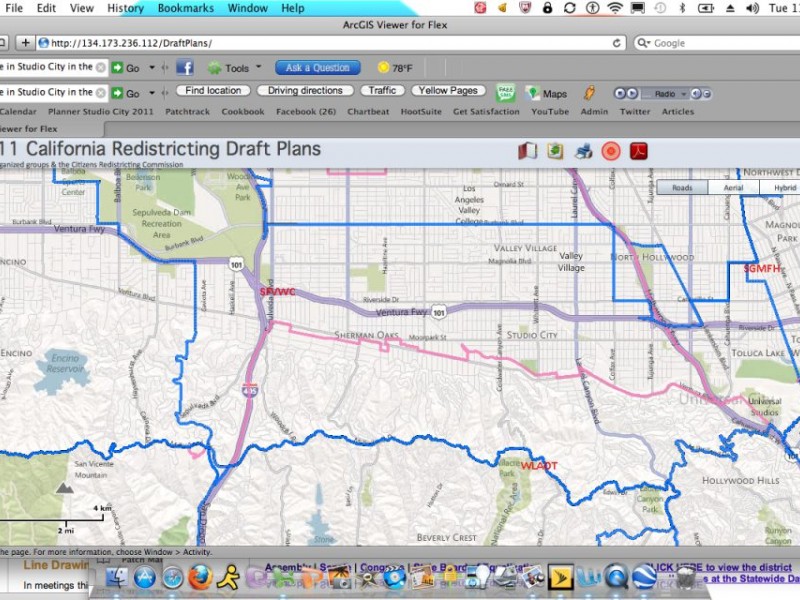Open the book icon in the redistricting toolbar
This screenshot has width=800, height=600.
pyautogui.click(x=527, y=151)
